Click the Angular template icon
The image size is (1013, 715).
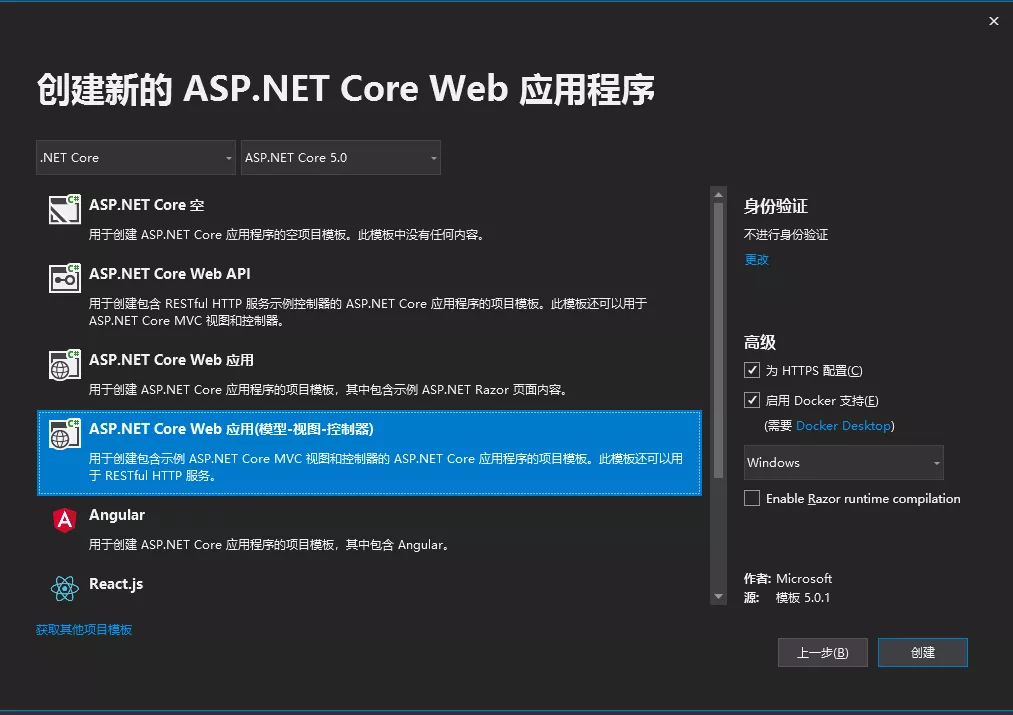(63, 520)
